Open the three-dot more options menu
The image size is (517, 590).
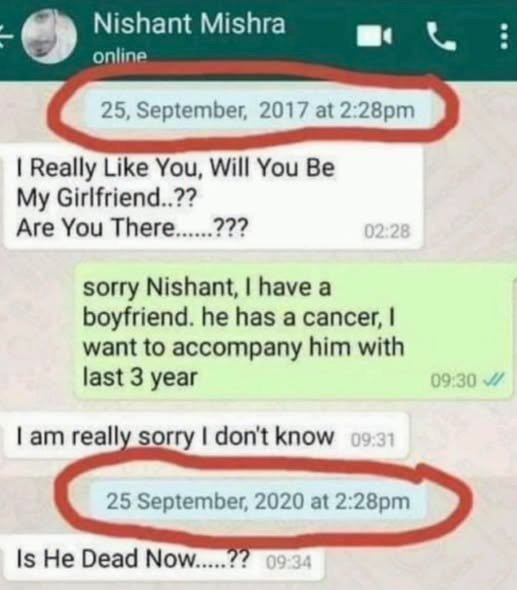coord(504,36)
